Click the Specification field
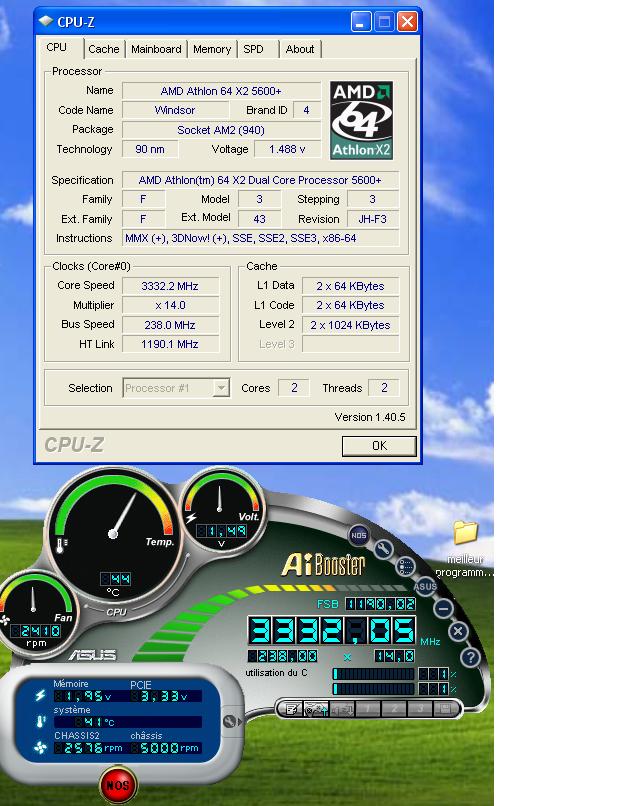Viewport: 640px width, 806px height. [x=260, y=180]
